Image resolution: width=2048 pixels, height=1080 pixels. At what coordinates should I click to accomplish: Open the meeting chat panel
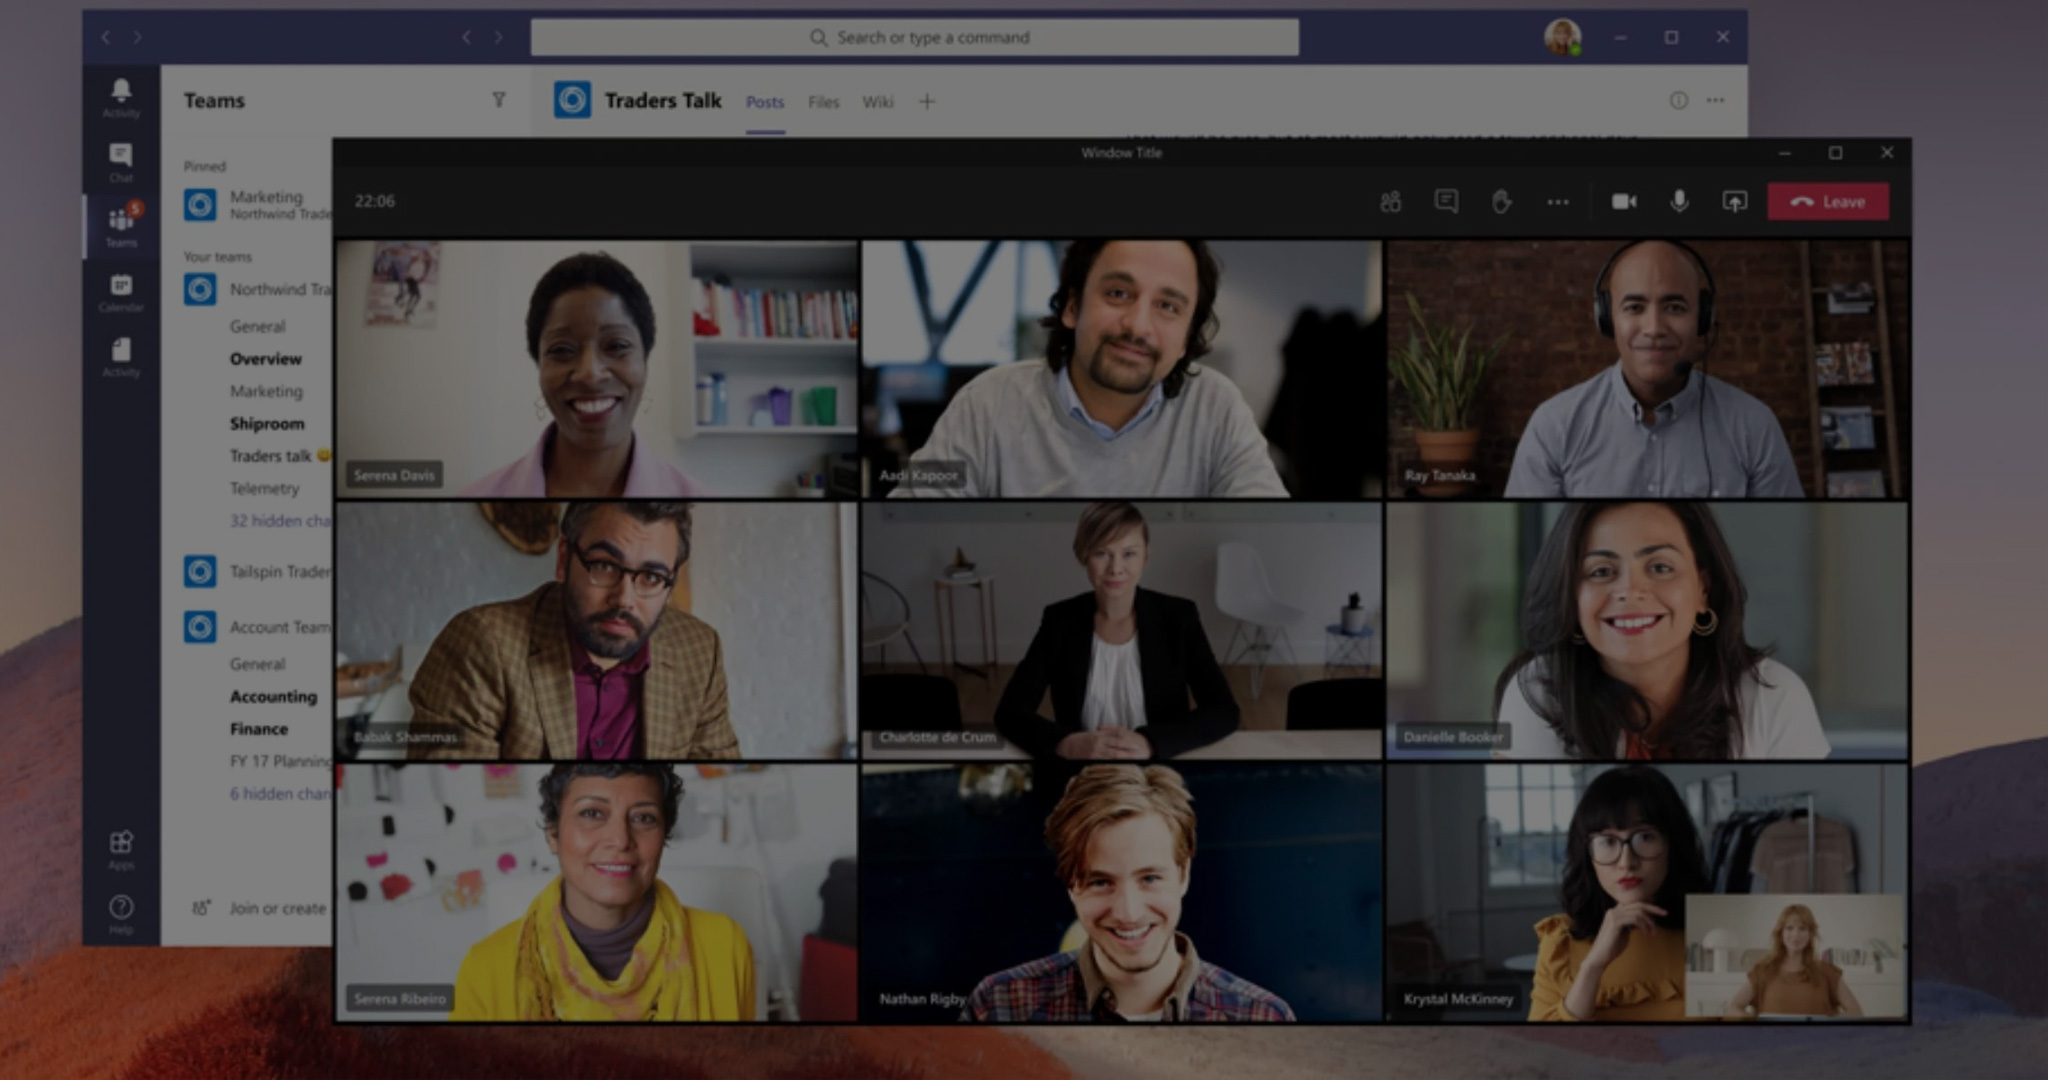tap(1446, 202)
